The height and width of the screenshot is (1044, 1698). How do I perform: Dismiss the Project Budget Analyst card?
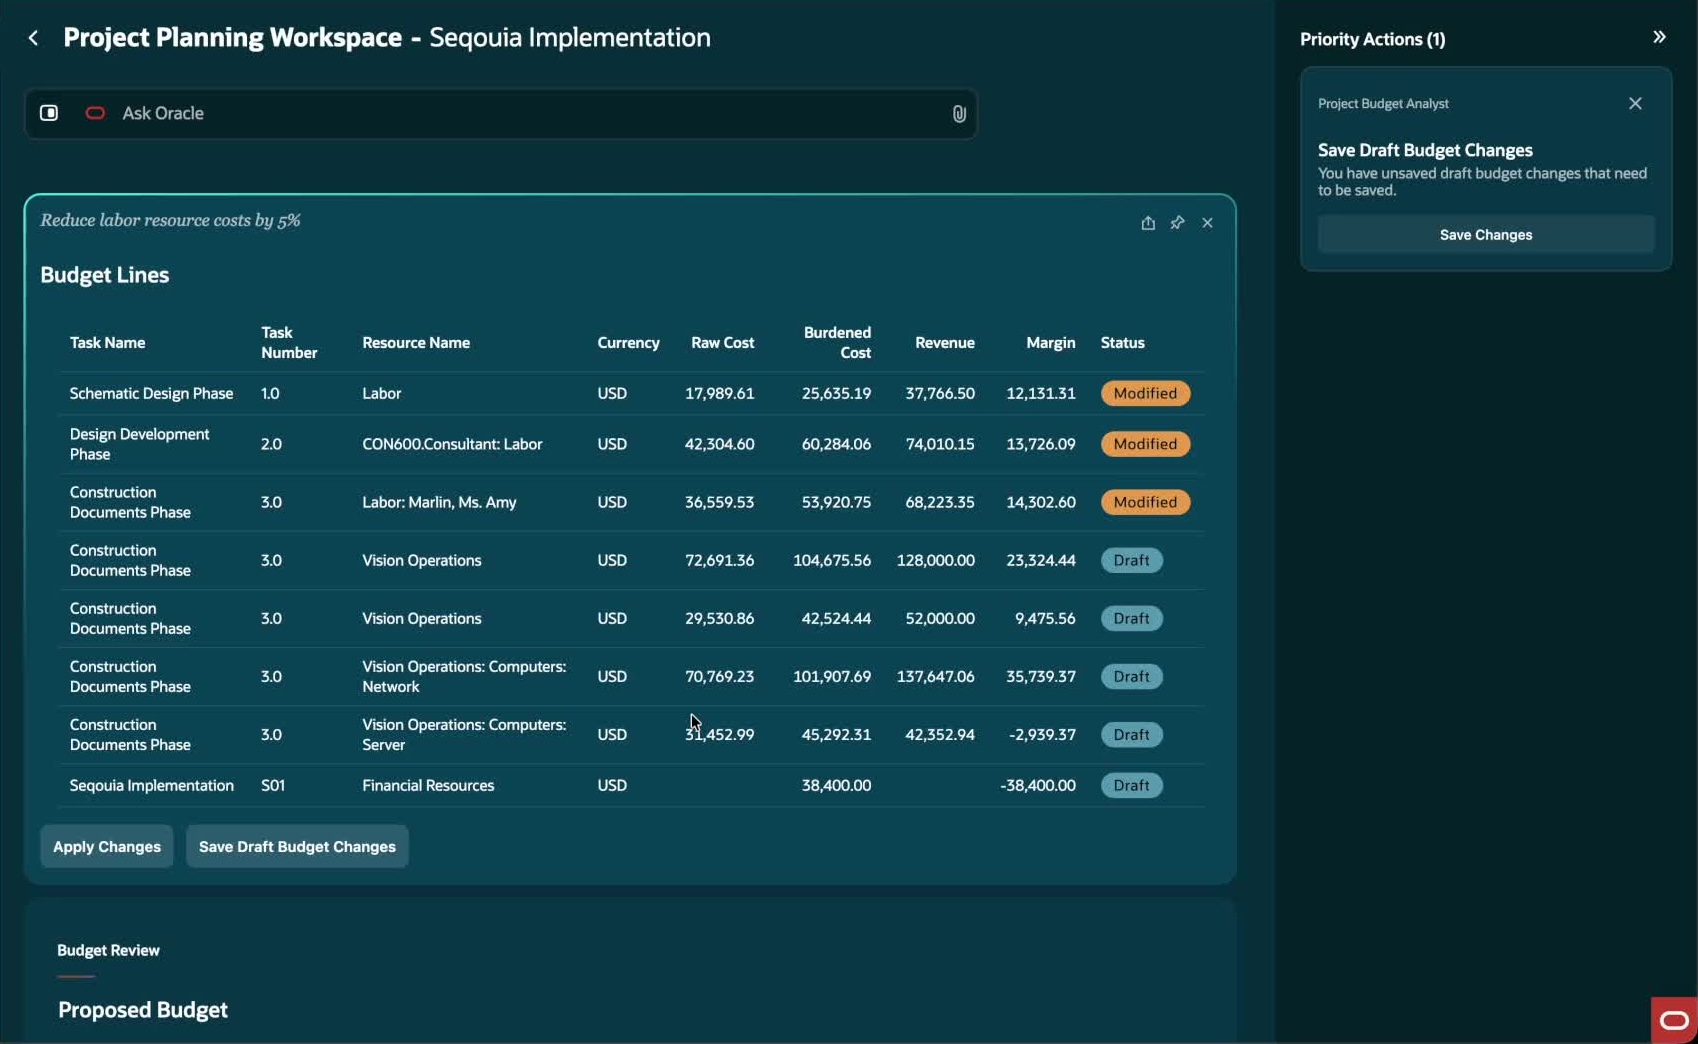pos(1635,103)
